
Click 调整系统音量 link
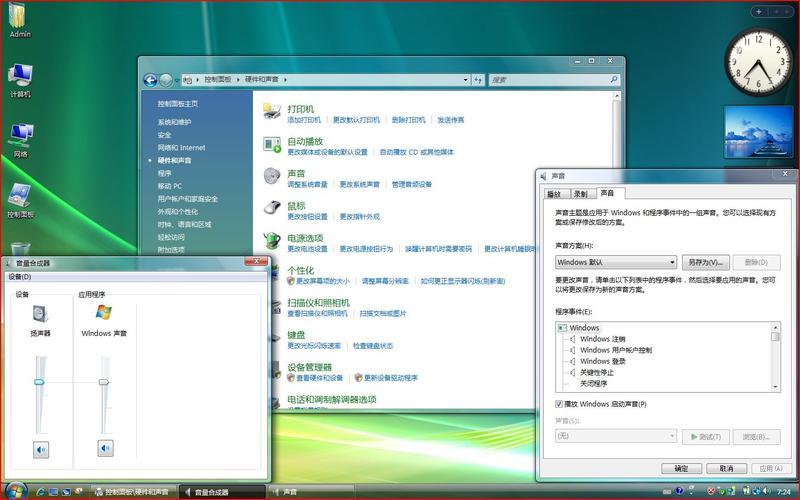(307, 184)
